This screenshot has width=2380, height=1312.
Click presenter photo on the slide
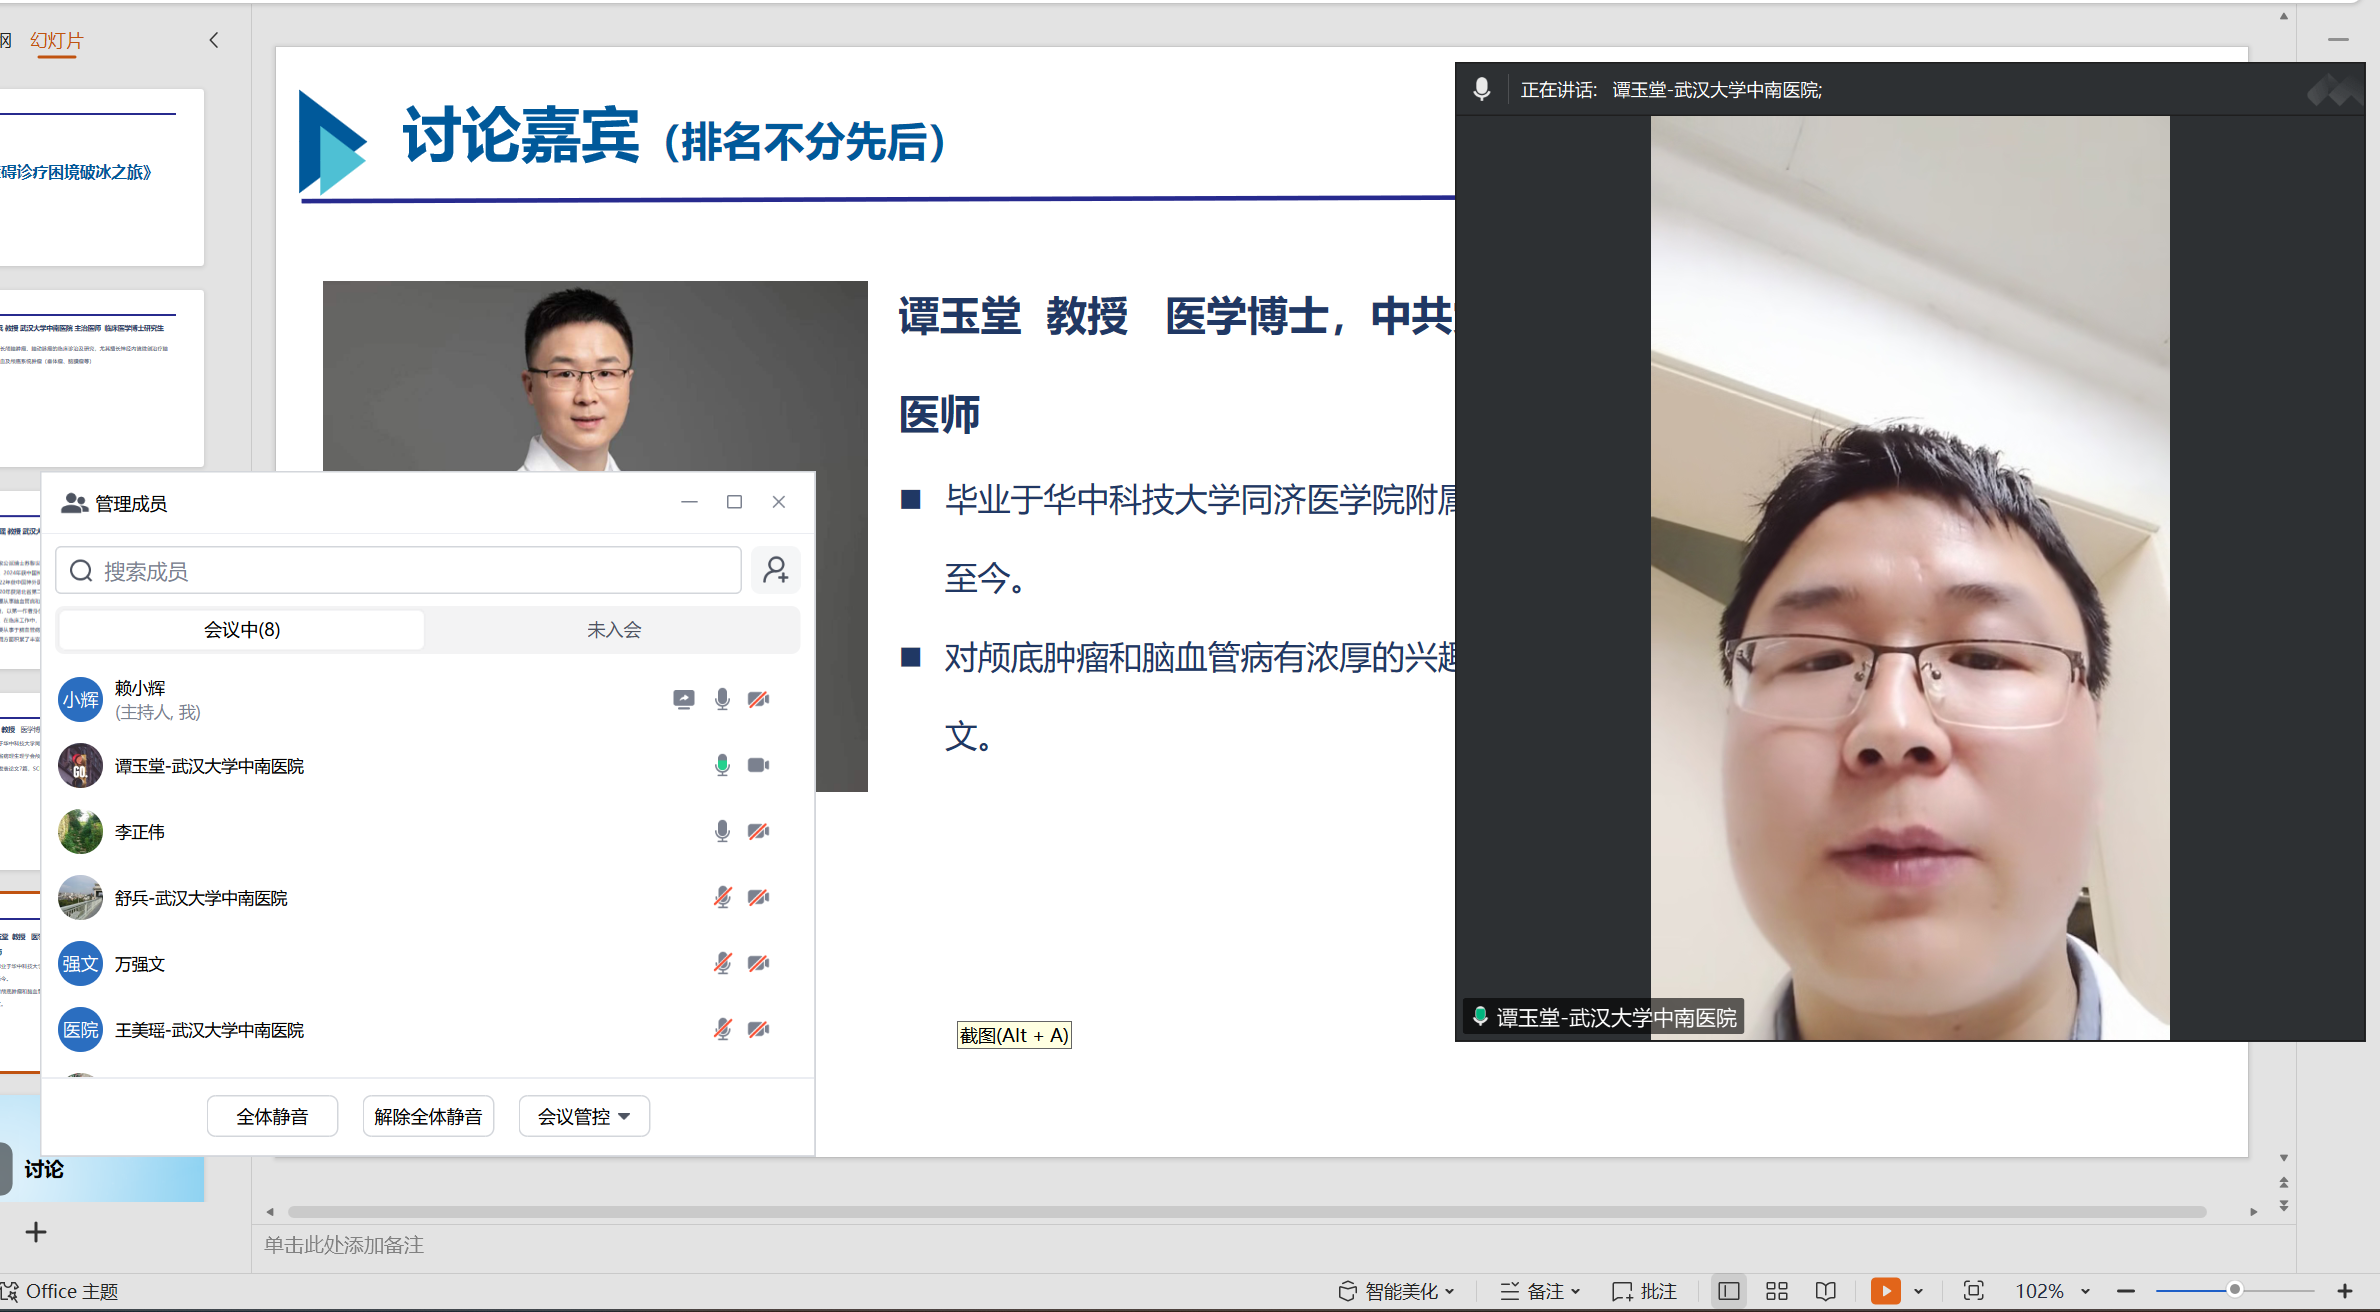595,376
